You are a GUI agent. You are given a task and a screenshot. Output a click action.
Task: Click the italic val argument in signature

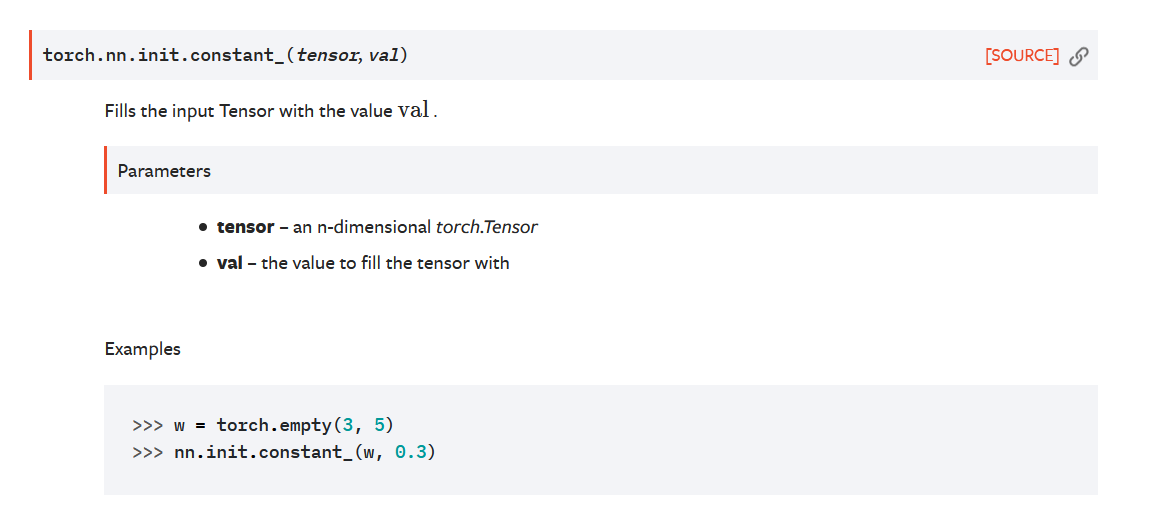click(x=385, y=56)
